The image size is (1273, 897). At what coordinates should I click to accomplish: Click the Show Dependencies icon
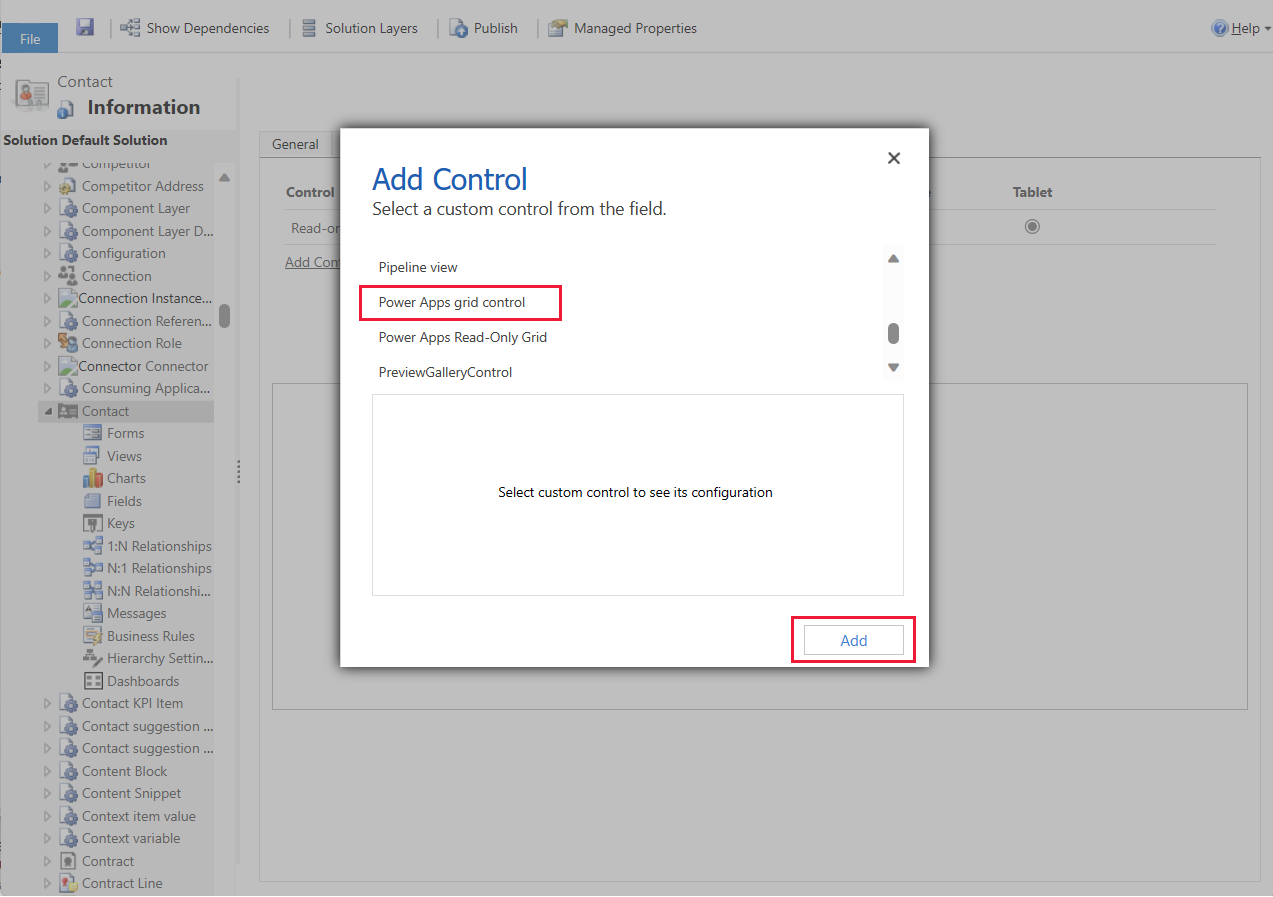coord(130,28)
